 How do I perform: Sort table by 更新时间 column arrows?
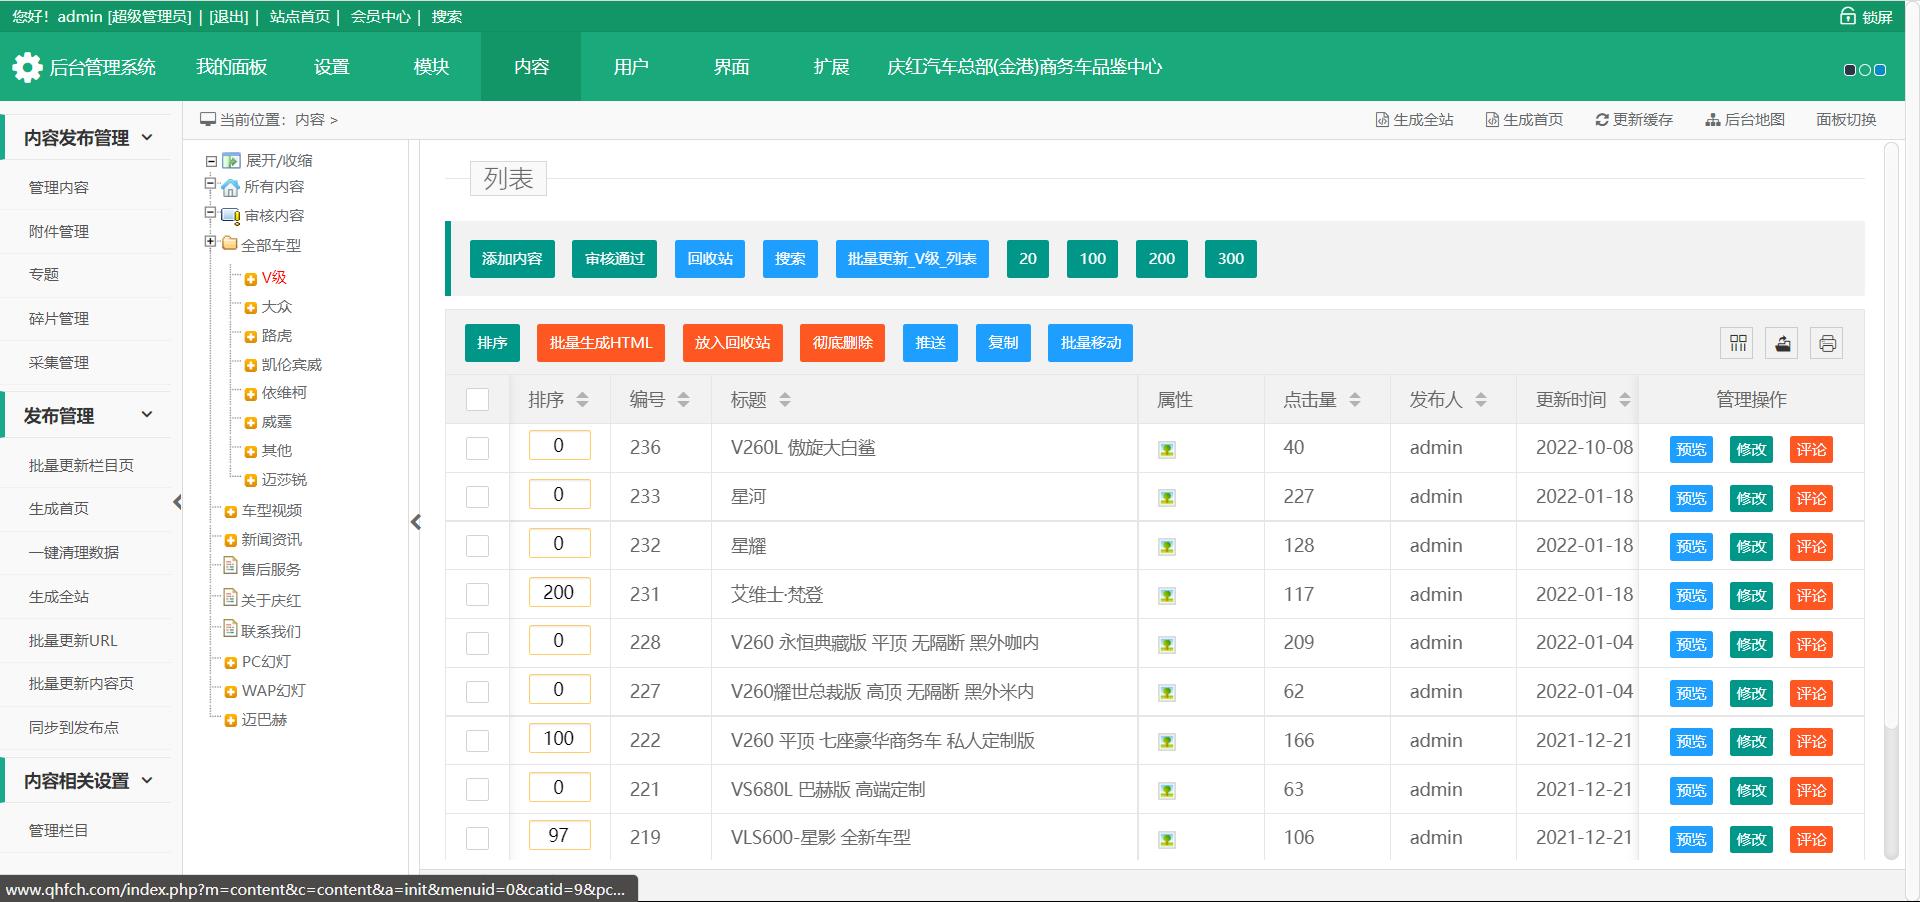coord(1625,400)
